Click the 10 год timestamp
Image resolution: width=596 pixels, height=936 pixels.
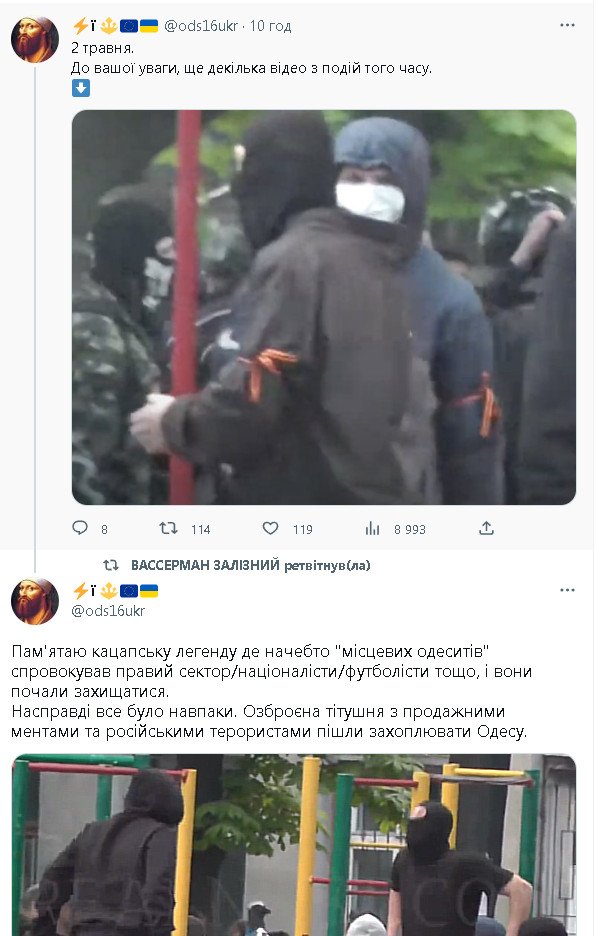point(271,26)
